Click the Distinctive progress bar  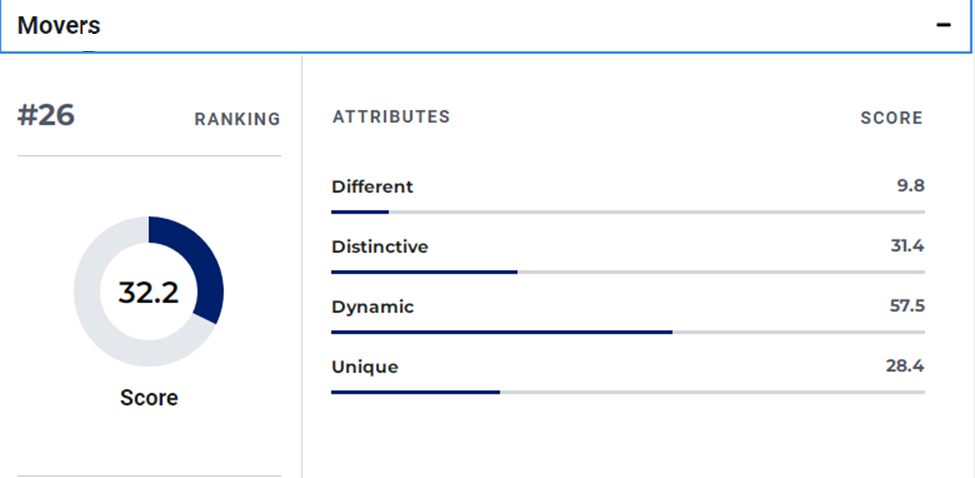(x=627, y=272)
